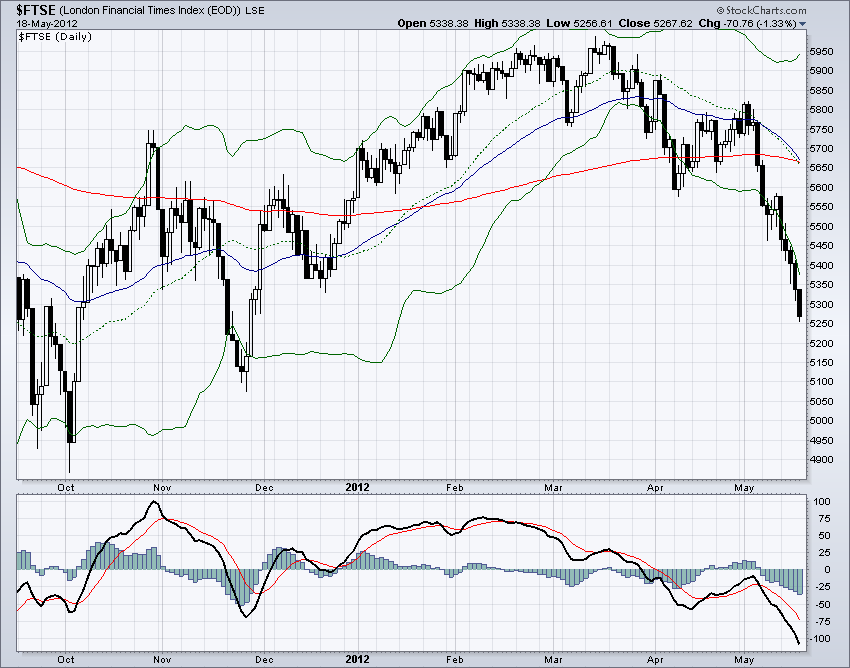Screen dimensions: 850x668
Task: Click the 100 label on indicator axis
Action: click(822, 502)
